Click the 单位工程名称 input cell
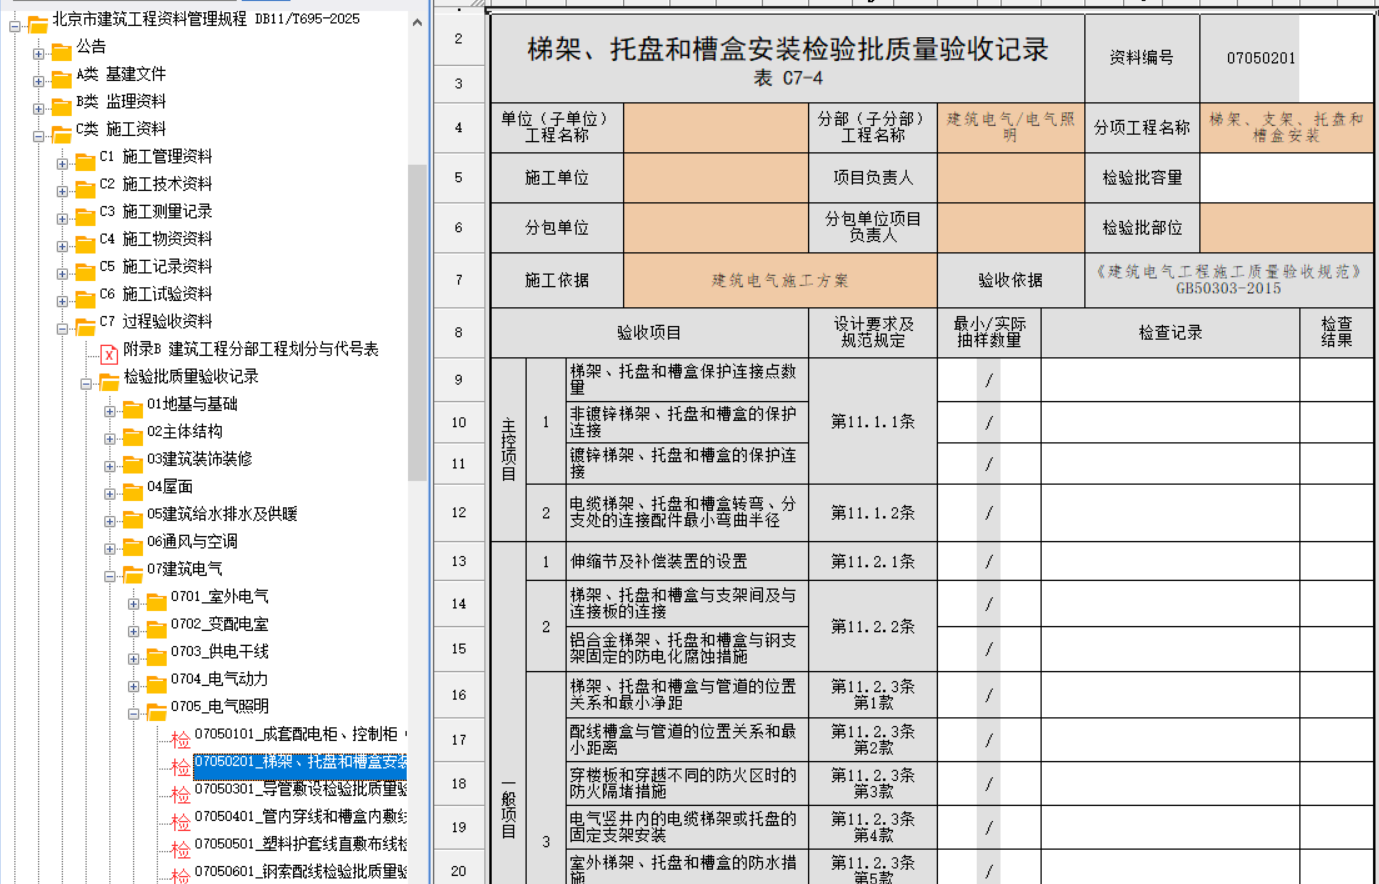This screenshot has width=1379, height=884. [x=715, y=128]
